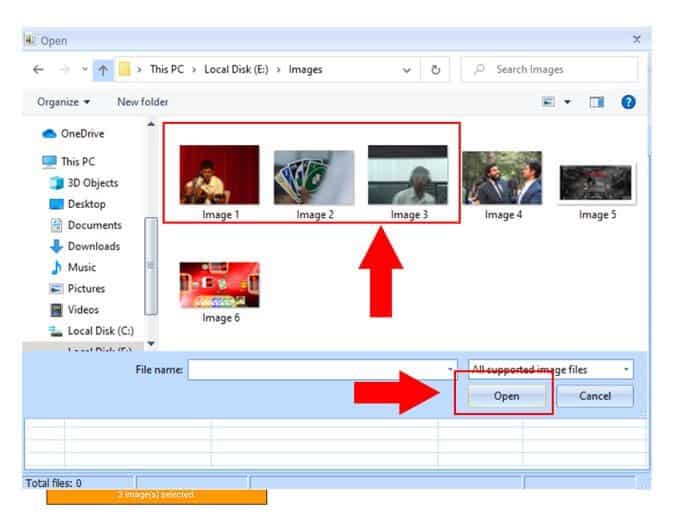Expand the view options dropdown arrow
The width and height of the screenshot is (675, 524).
[x=567, y=102]
